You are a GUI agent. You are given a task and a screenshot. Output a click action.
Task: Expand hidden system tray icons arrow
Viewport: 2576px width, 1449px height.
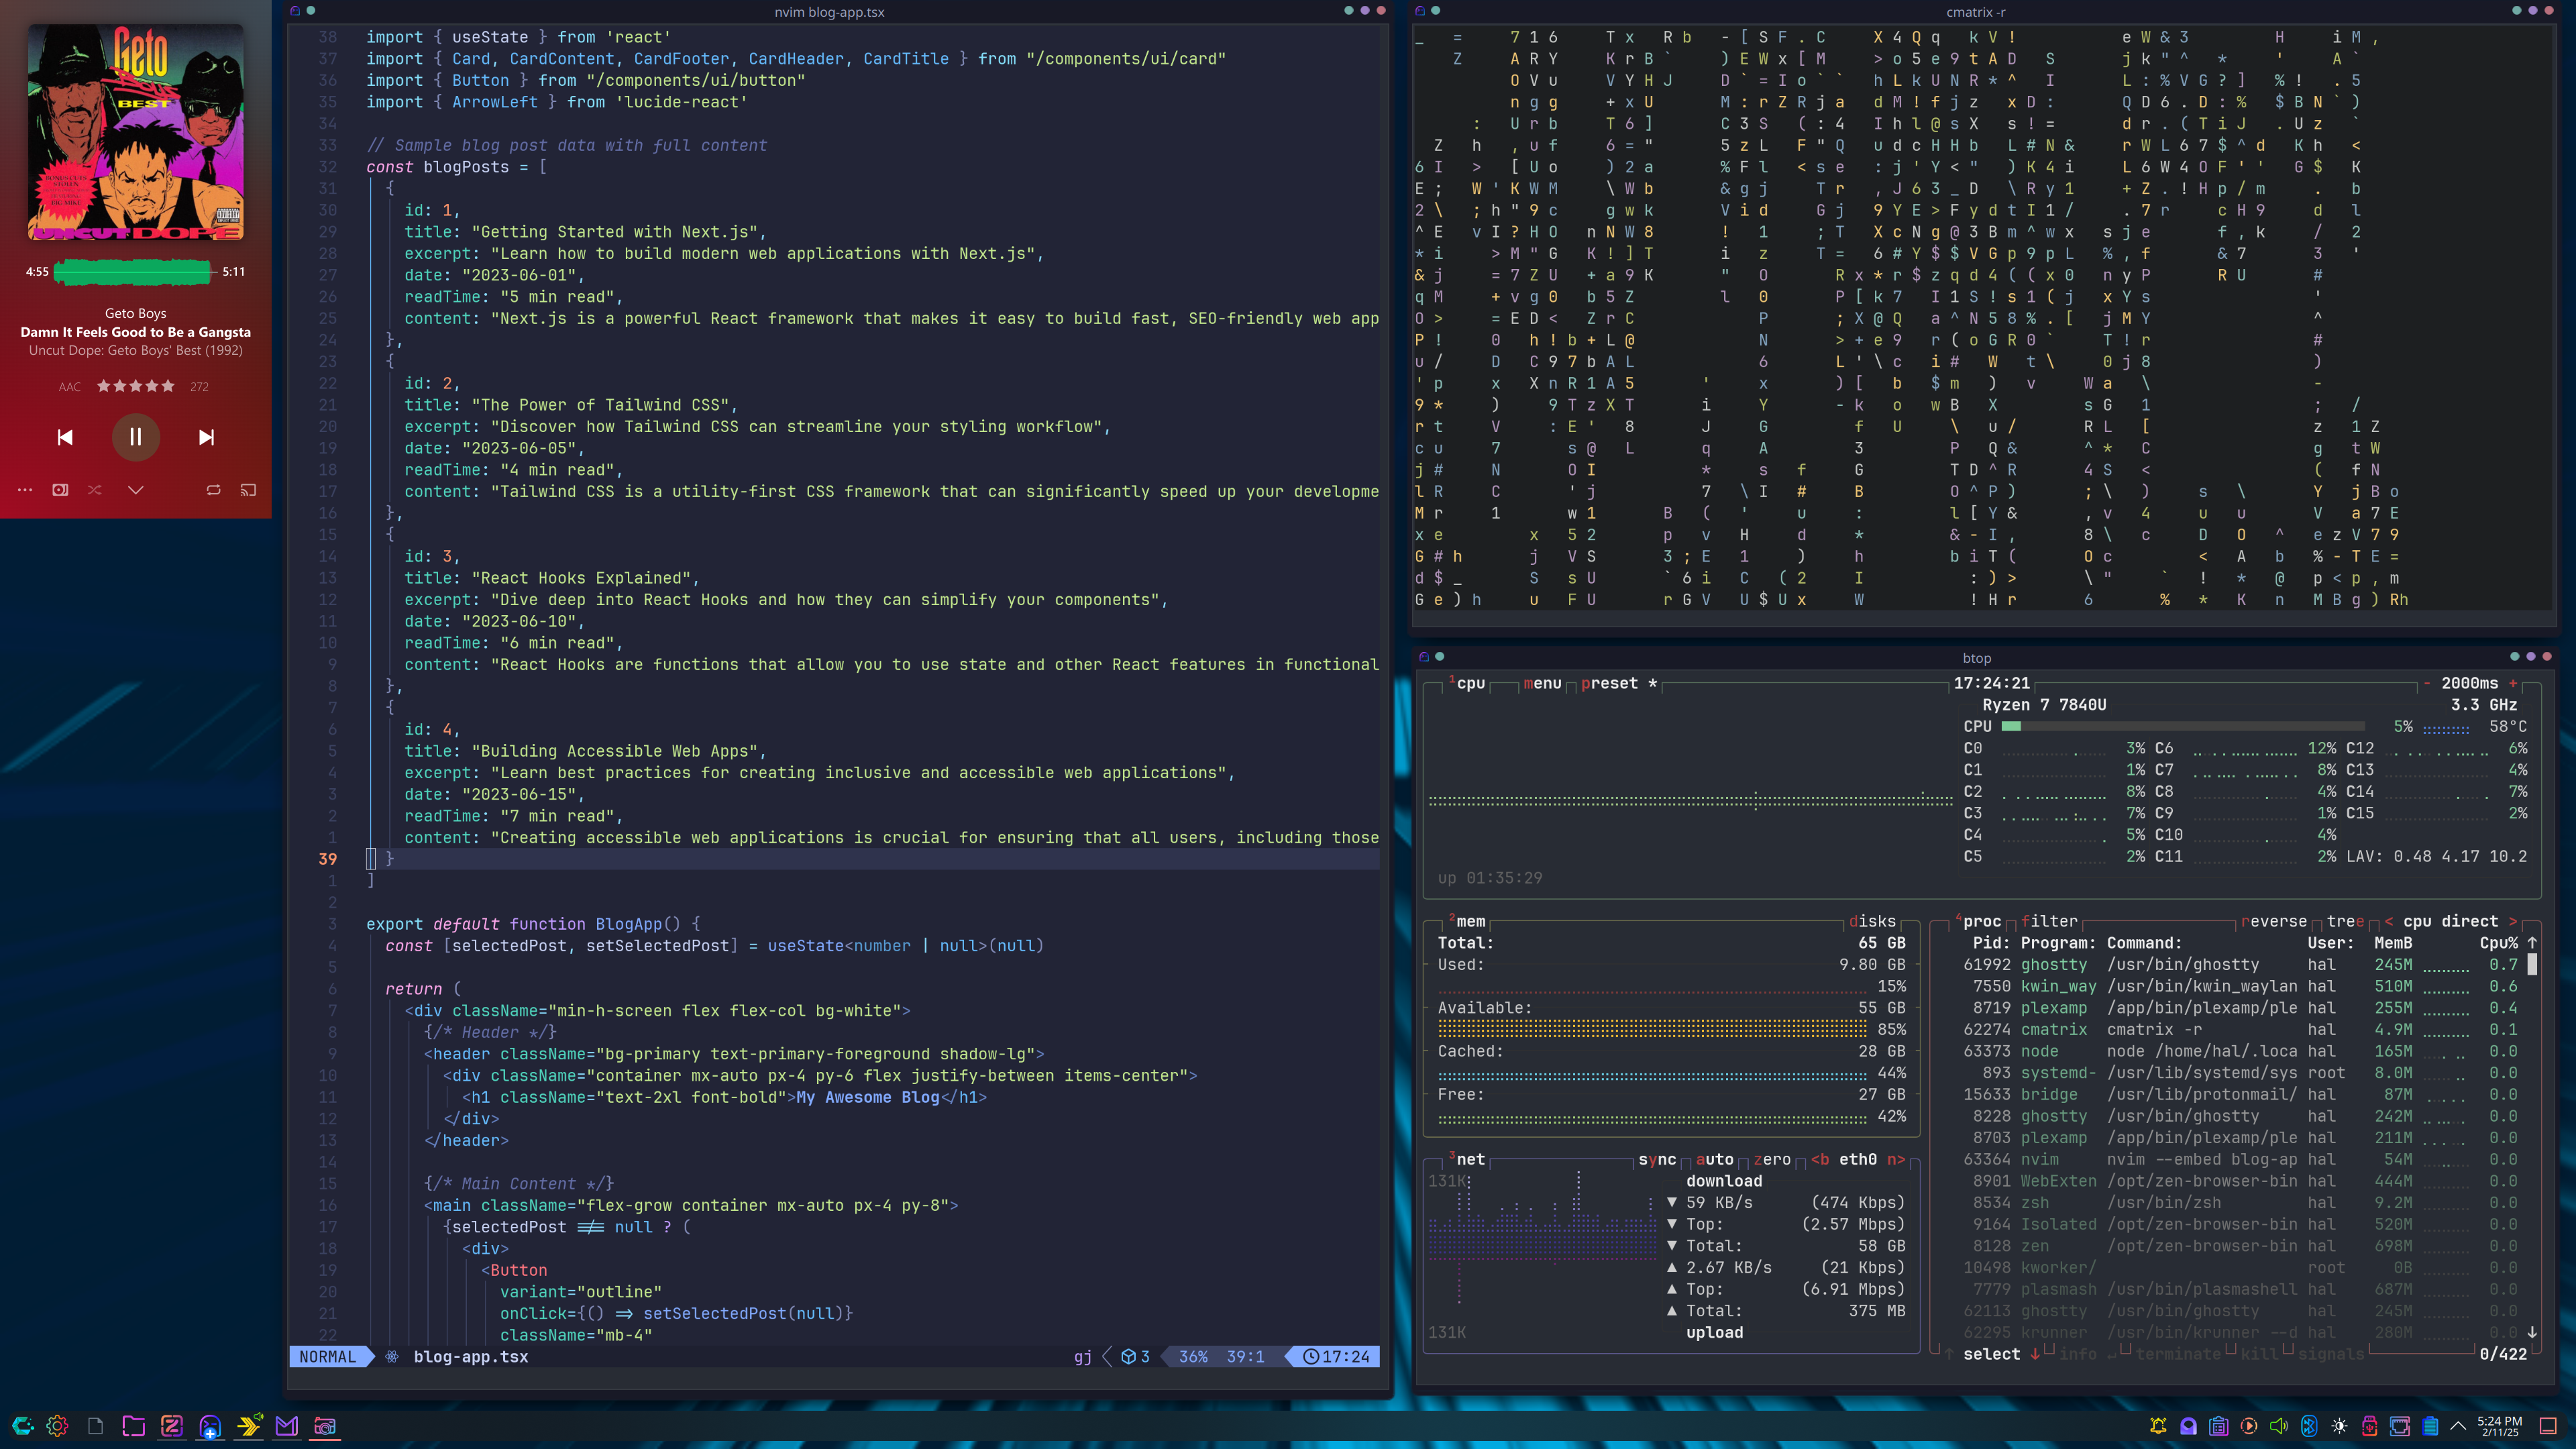coord(2458,1426)
